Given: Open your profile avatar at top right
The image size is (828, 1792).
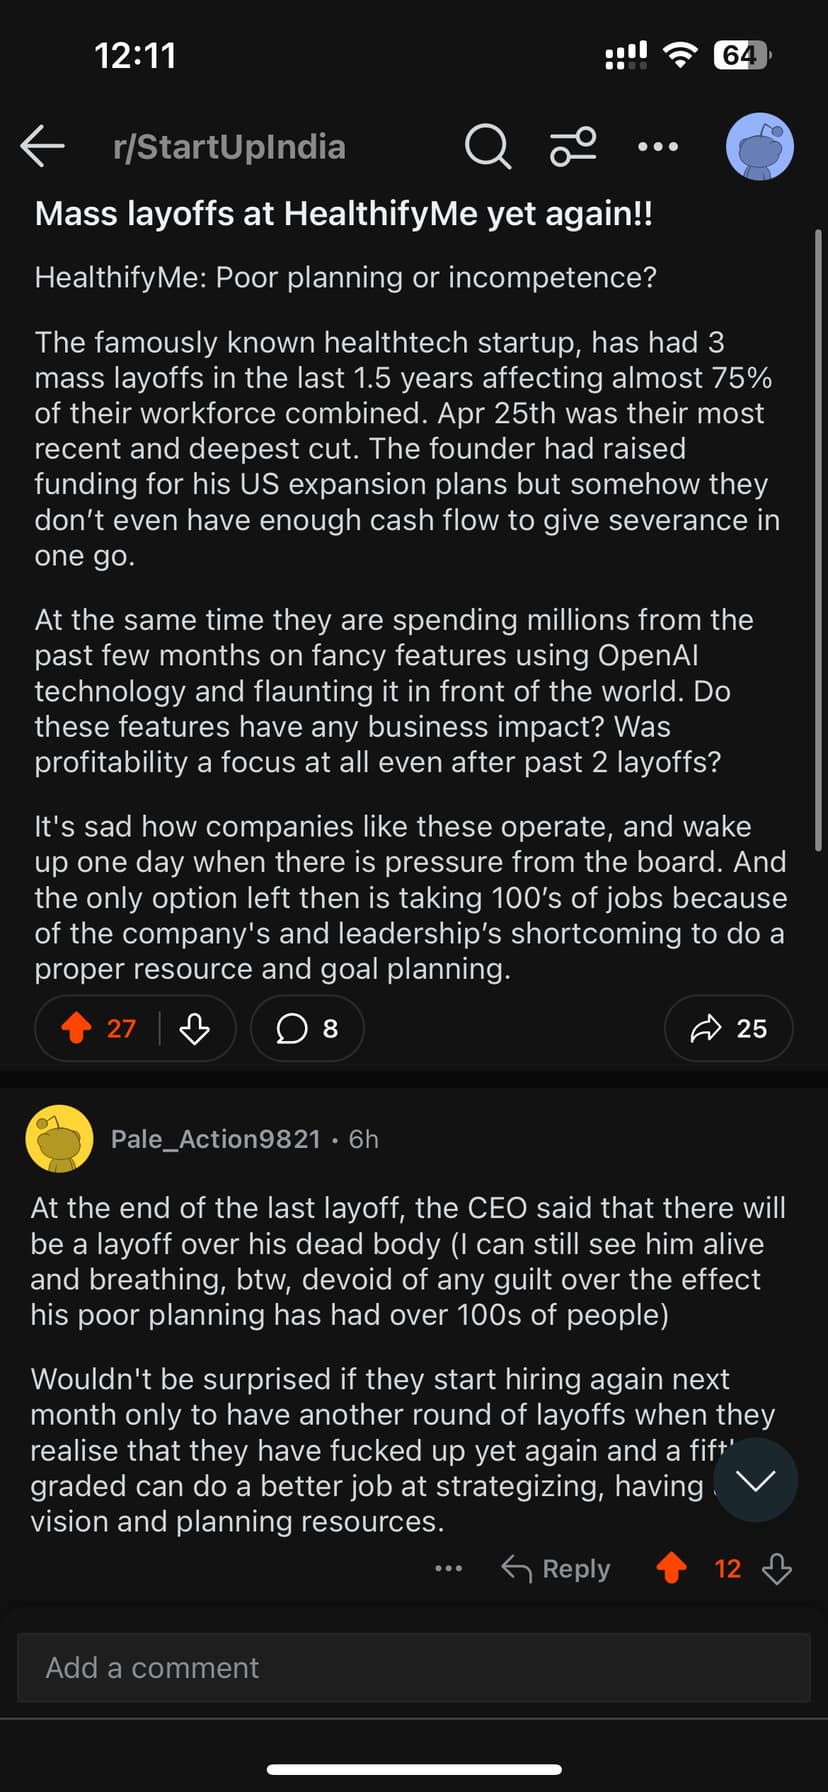Looking at the screenshot, I should (x=759, y=147).
